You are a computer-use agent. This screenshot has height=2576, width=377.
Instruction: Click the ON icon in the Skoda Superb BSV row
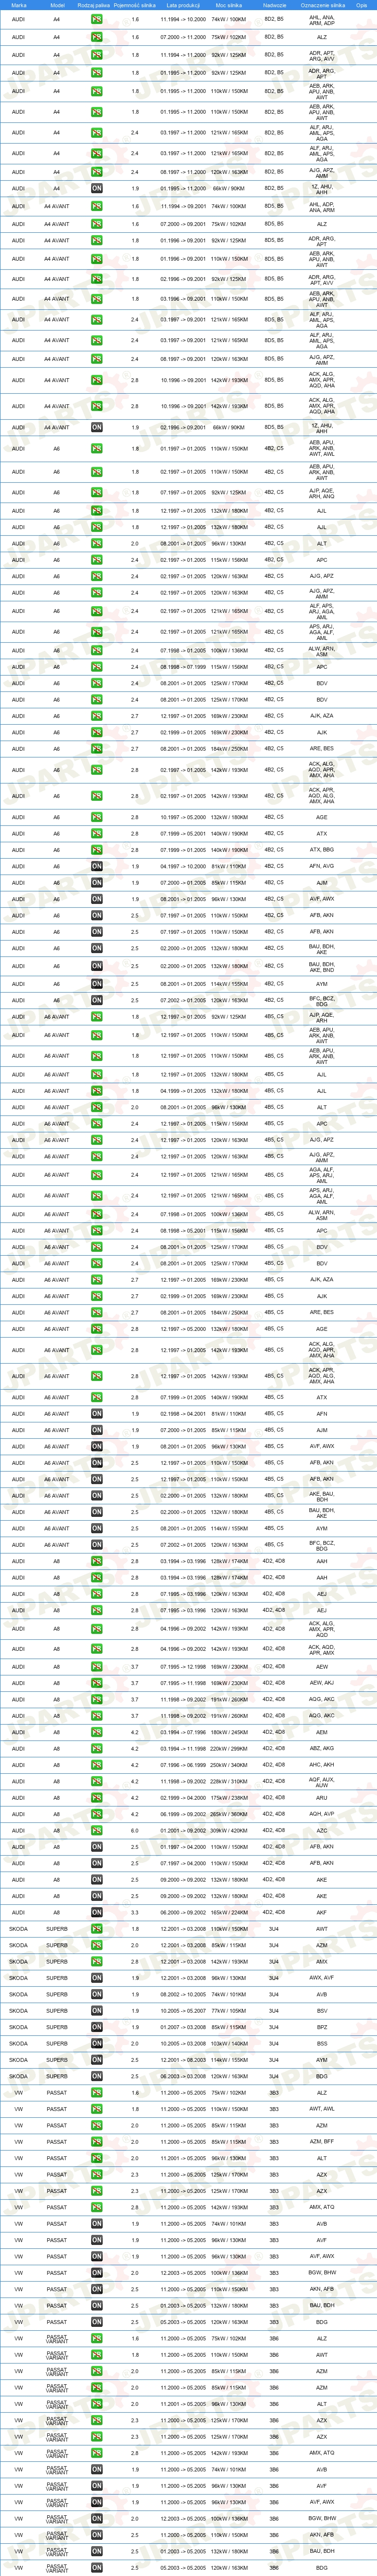[97, 2010]
